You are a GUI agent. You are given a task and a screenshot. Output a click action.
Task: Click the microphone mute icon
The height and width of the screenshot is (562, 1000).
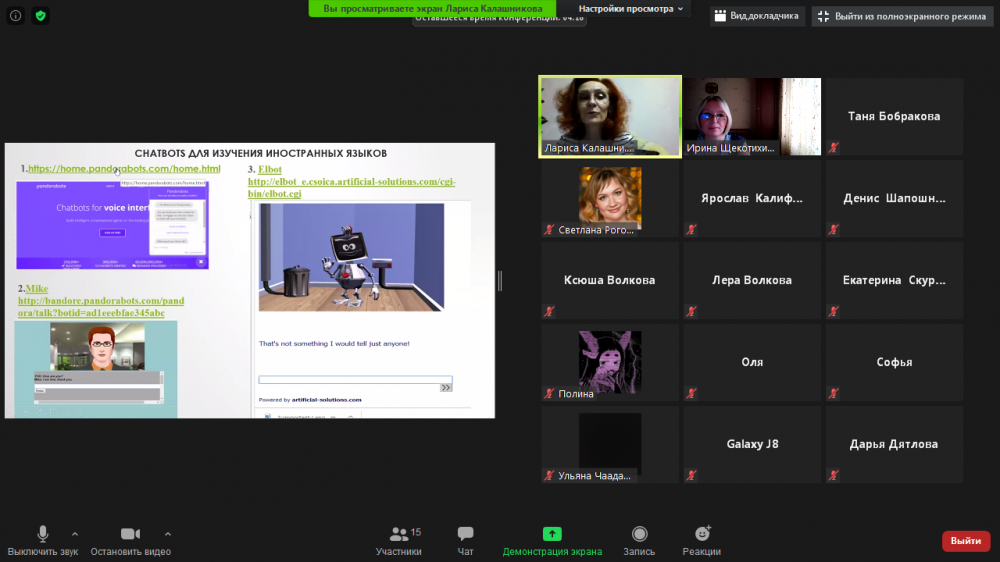[x=43, y=534]
